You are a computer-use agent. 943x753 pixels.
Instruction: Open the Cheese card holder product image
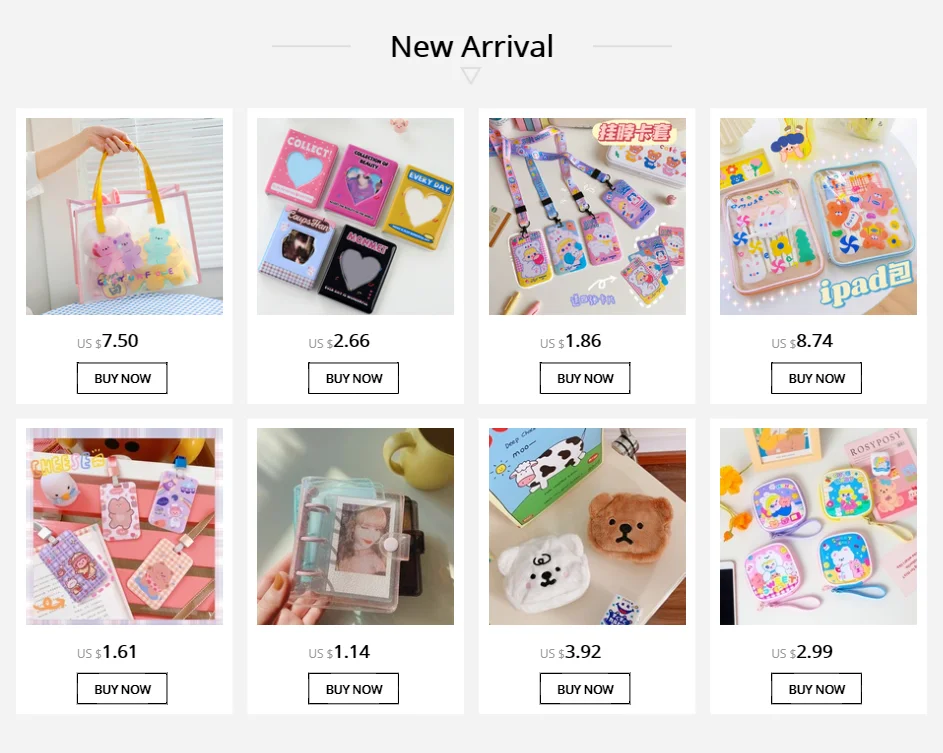coord(124,526)
